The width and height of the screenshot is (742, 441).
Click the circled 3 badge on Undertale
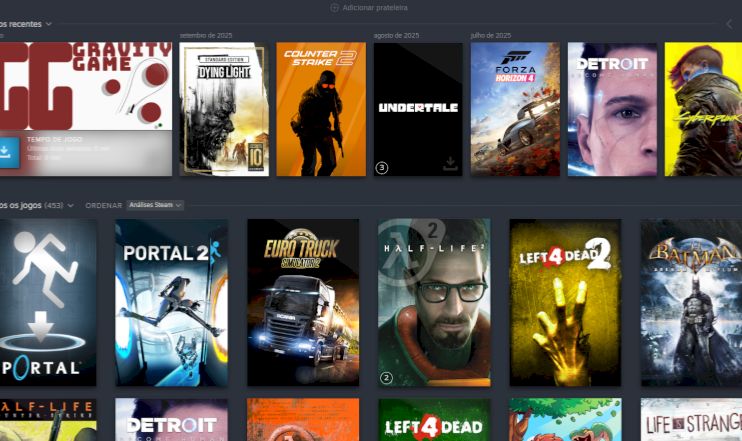click(382, 168)
